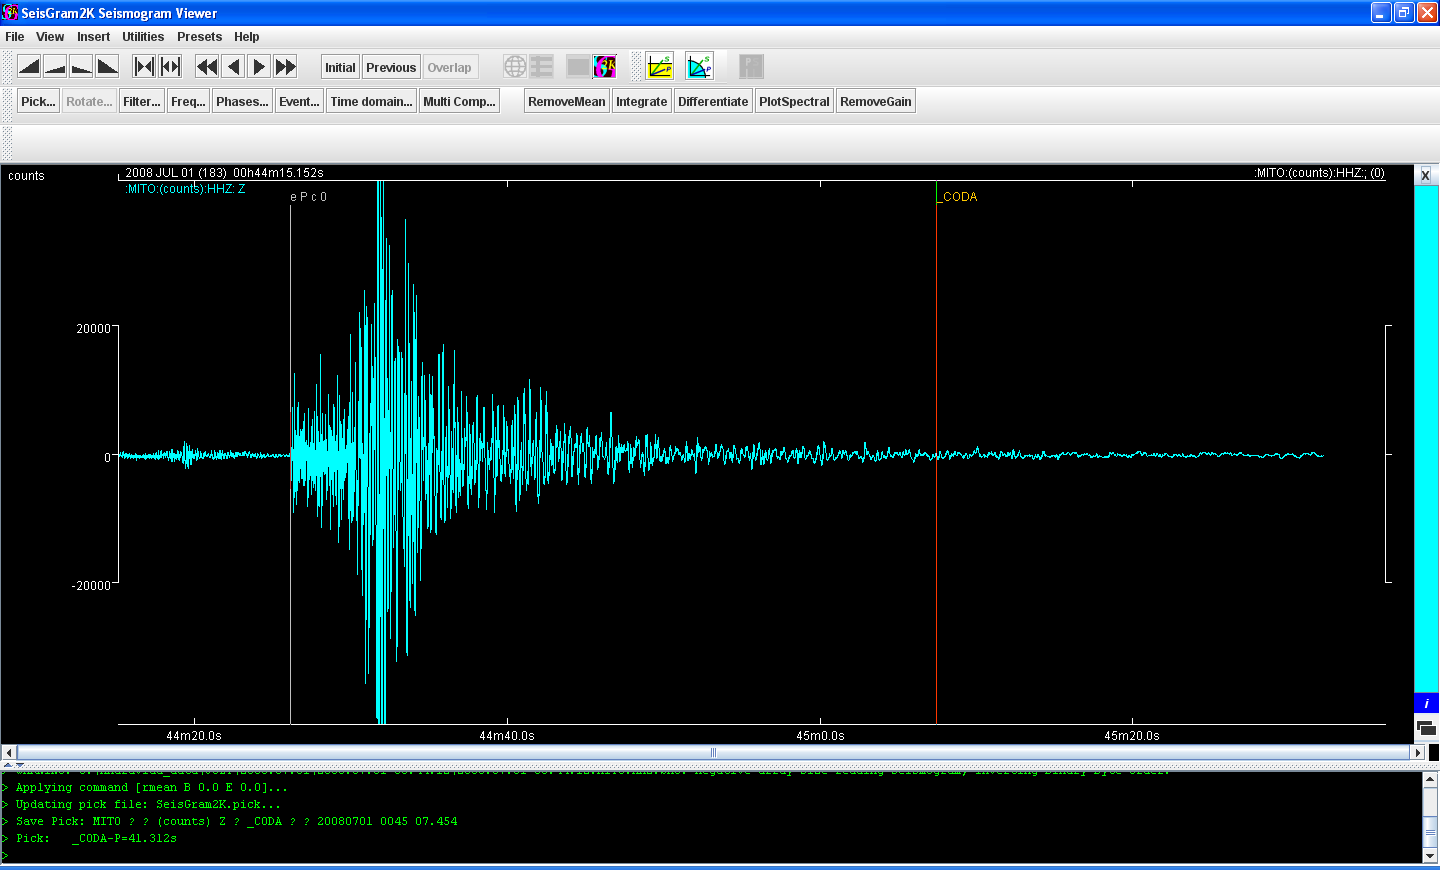Click the gentle amplitude-up ramp icon
Image resolution: width=1440 pixels, height=870 pixels.
55,67
